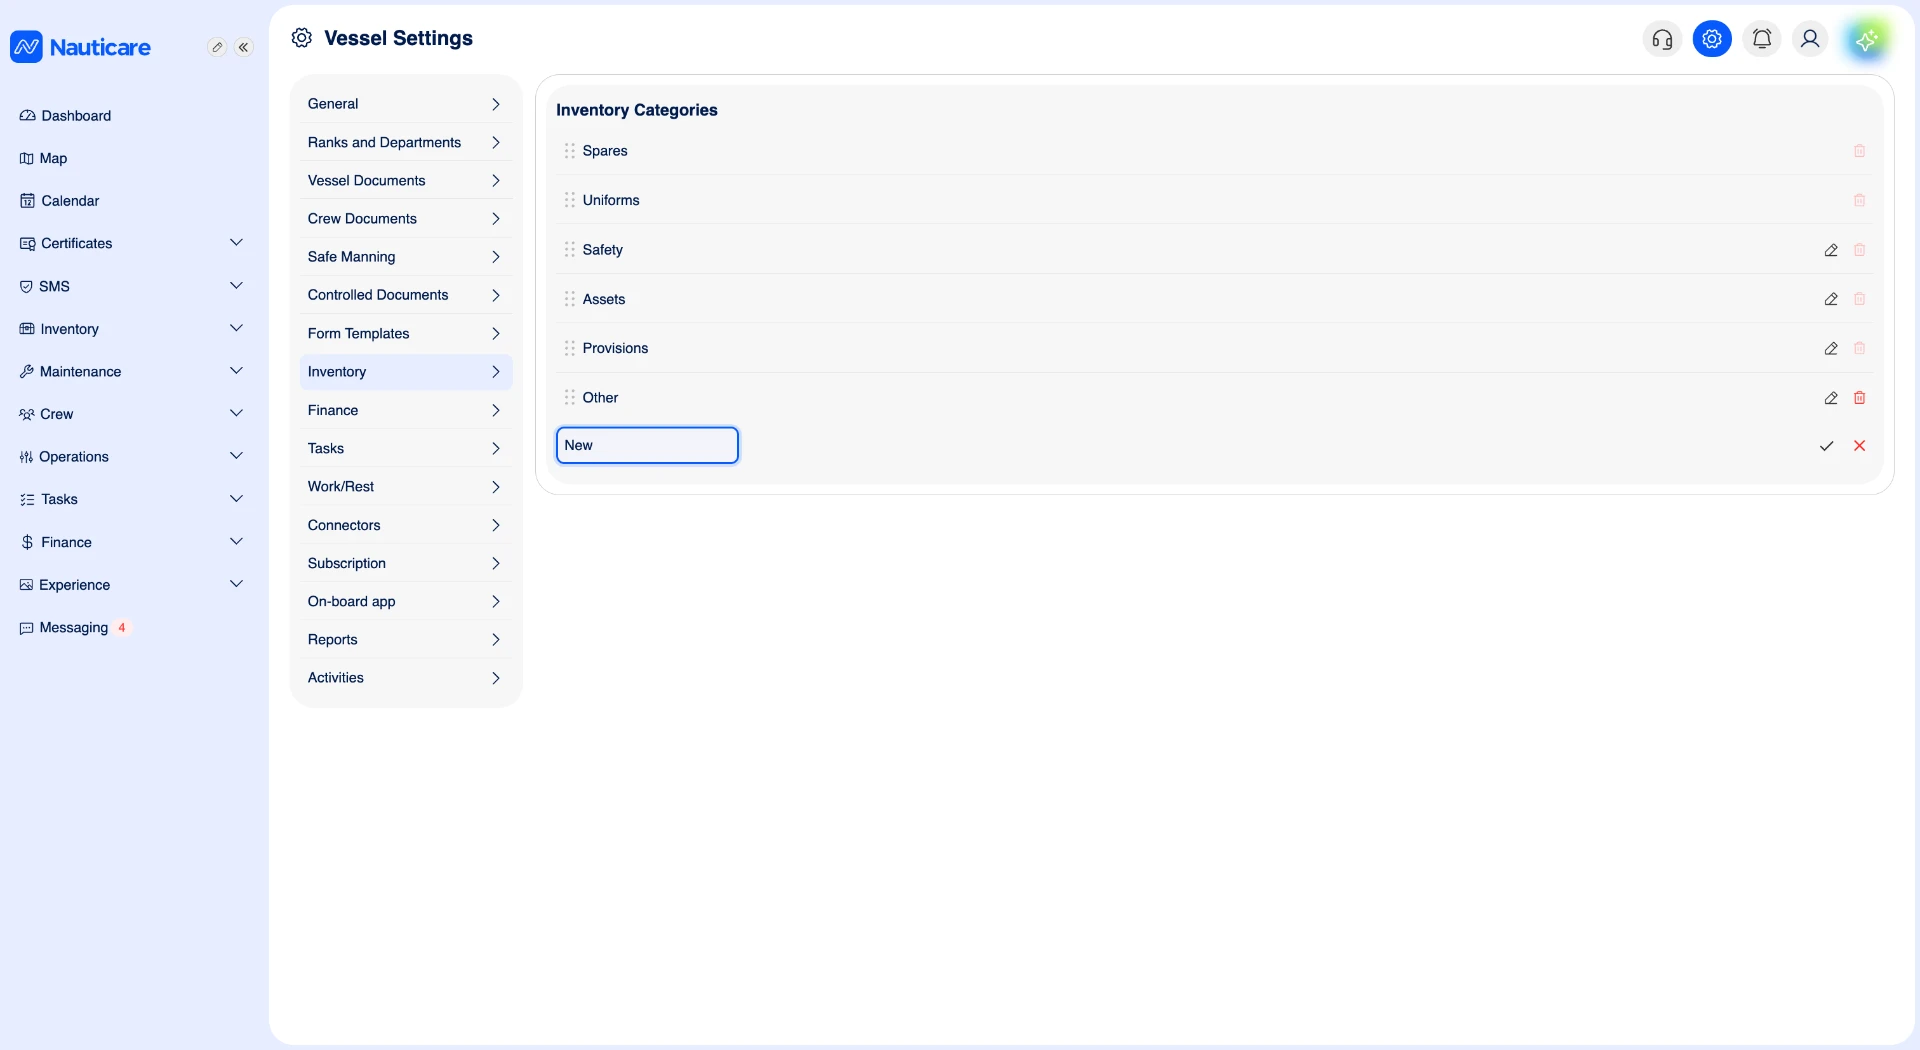Open Subscription settings
Viewport: 1920px width, 1050px height.
(405, 563)
